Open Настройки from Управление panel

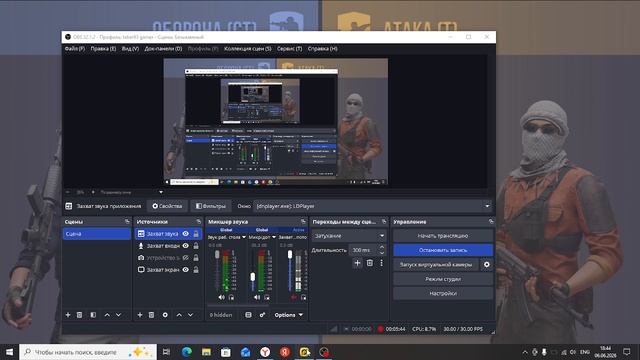443,293
